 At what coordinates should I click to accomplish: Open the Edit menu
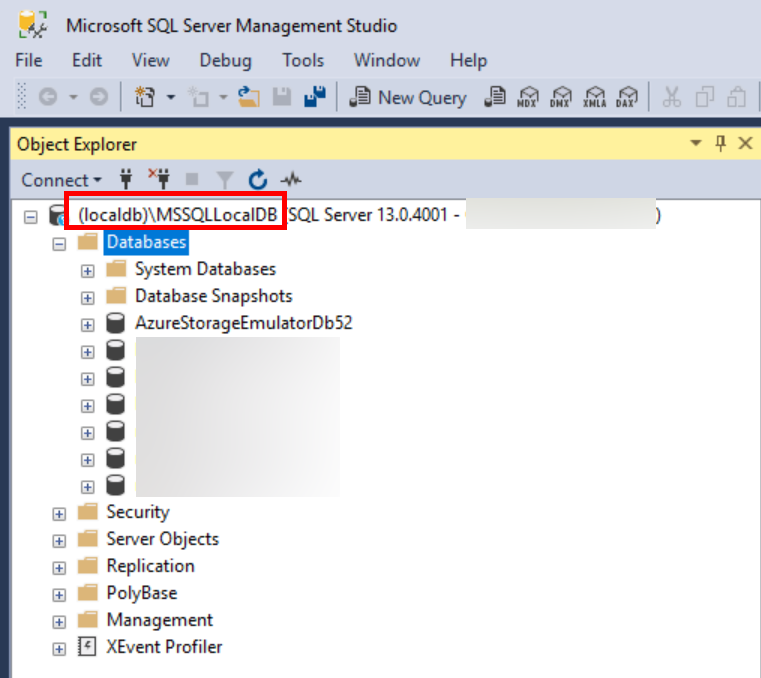coord(87,60)
